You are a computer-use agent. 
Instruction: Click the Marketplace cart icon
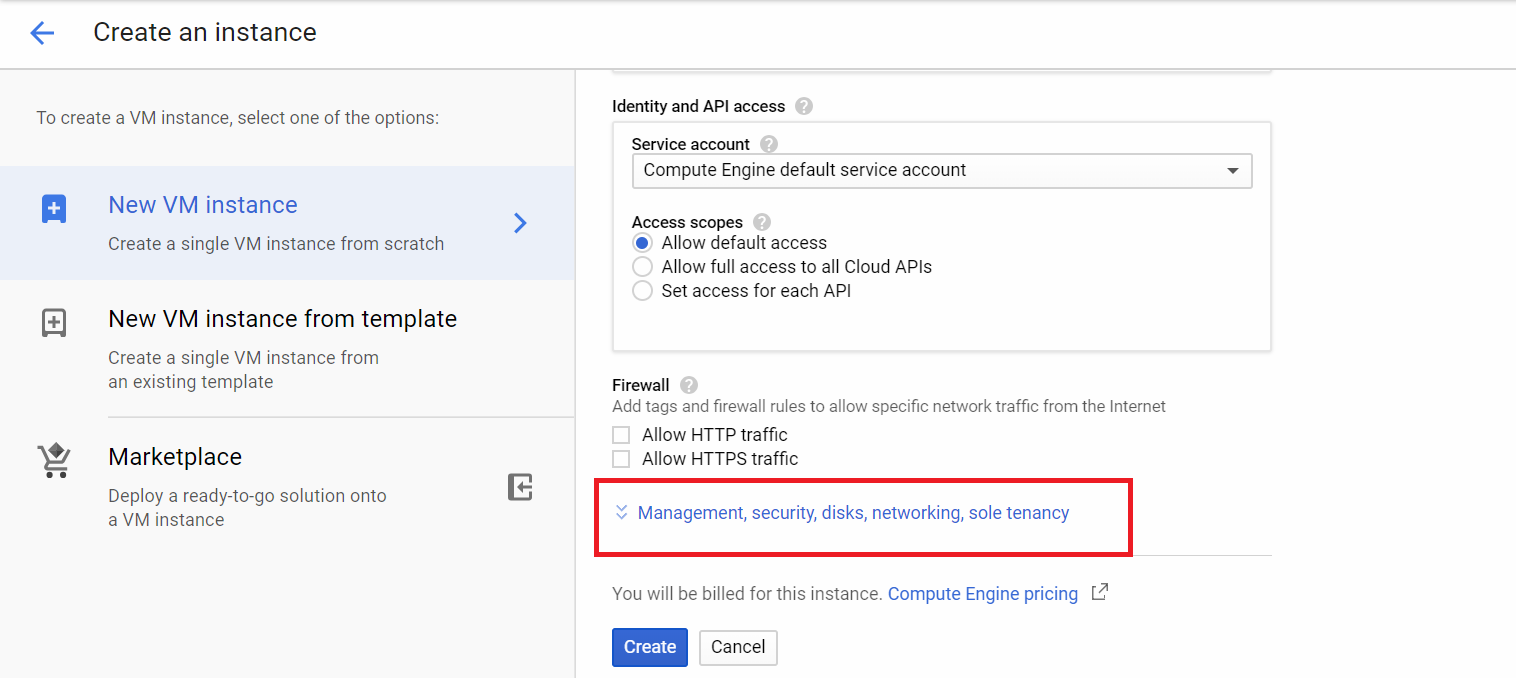(53, 460)
